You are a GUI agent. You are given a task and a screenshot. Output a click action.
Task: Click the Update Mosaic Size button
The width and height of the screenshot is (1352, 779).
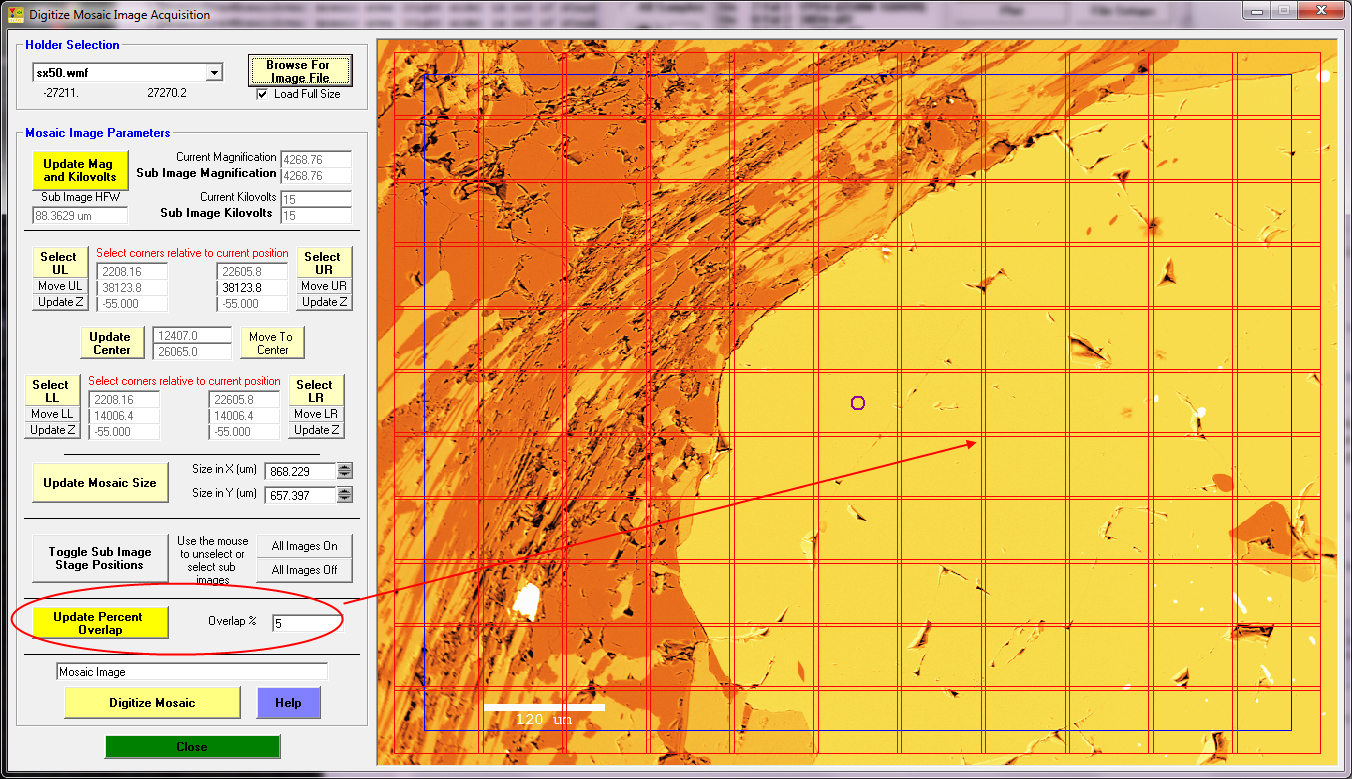point(100,483)
